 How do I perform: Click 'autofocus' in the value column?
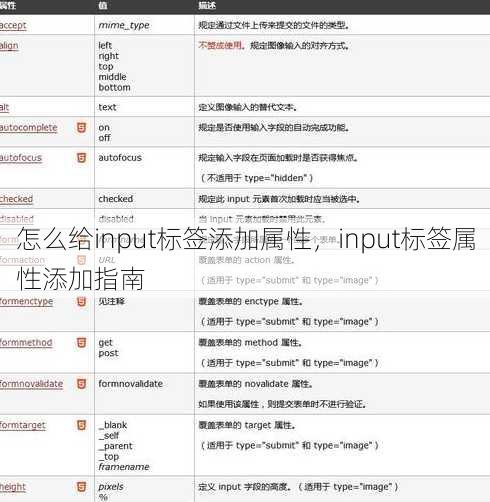(x=120, y=158)
